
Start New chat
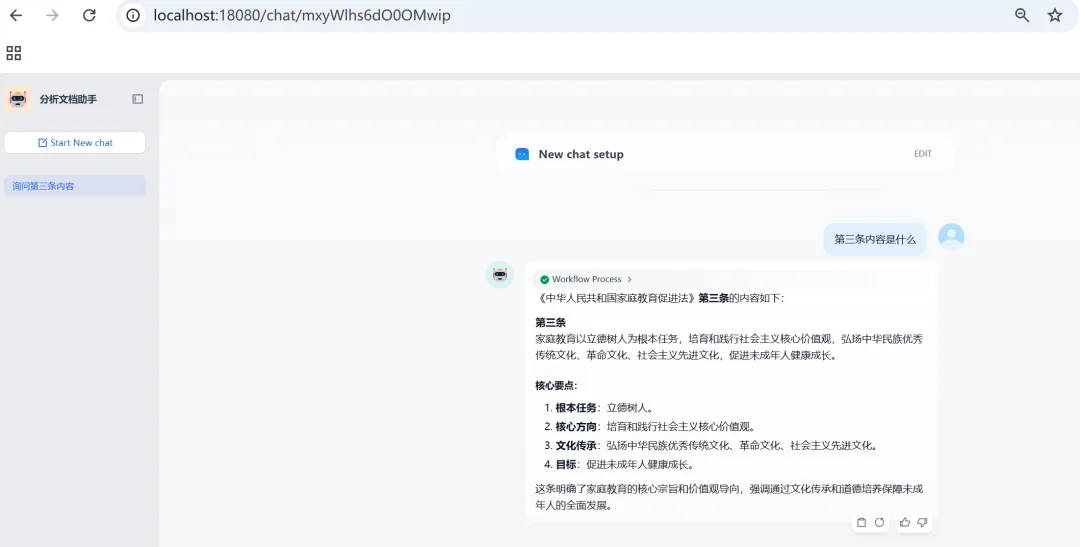point(75,143)
